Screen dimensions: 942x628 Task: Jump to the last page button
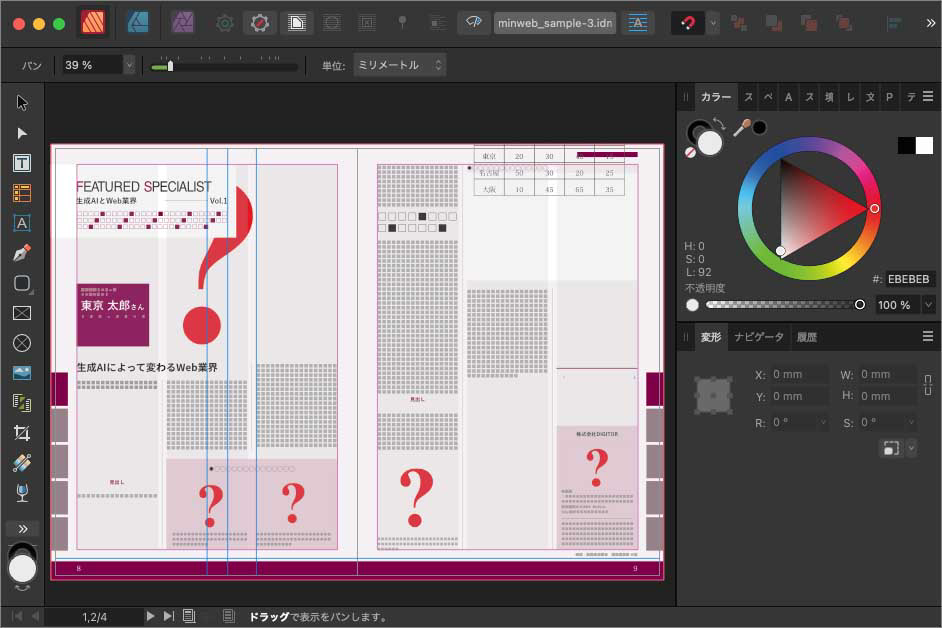click(168, 616)
